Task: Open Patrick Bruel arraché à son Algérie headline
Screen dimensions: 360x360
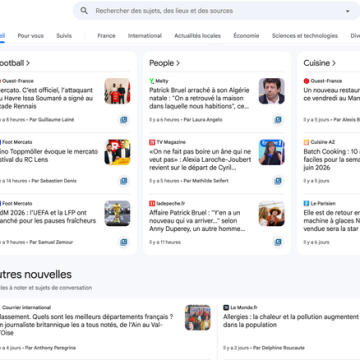Action: point(199,98)
